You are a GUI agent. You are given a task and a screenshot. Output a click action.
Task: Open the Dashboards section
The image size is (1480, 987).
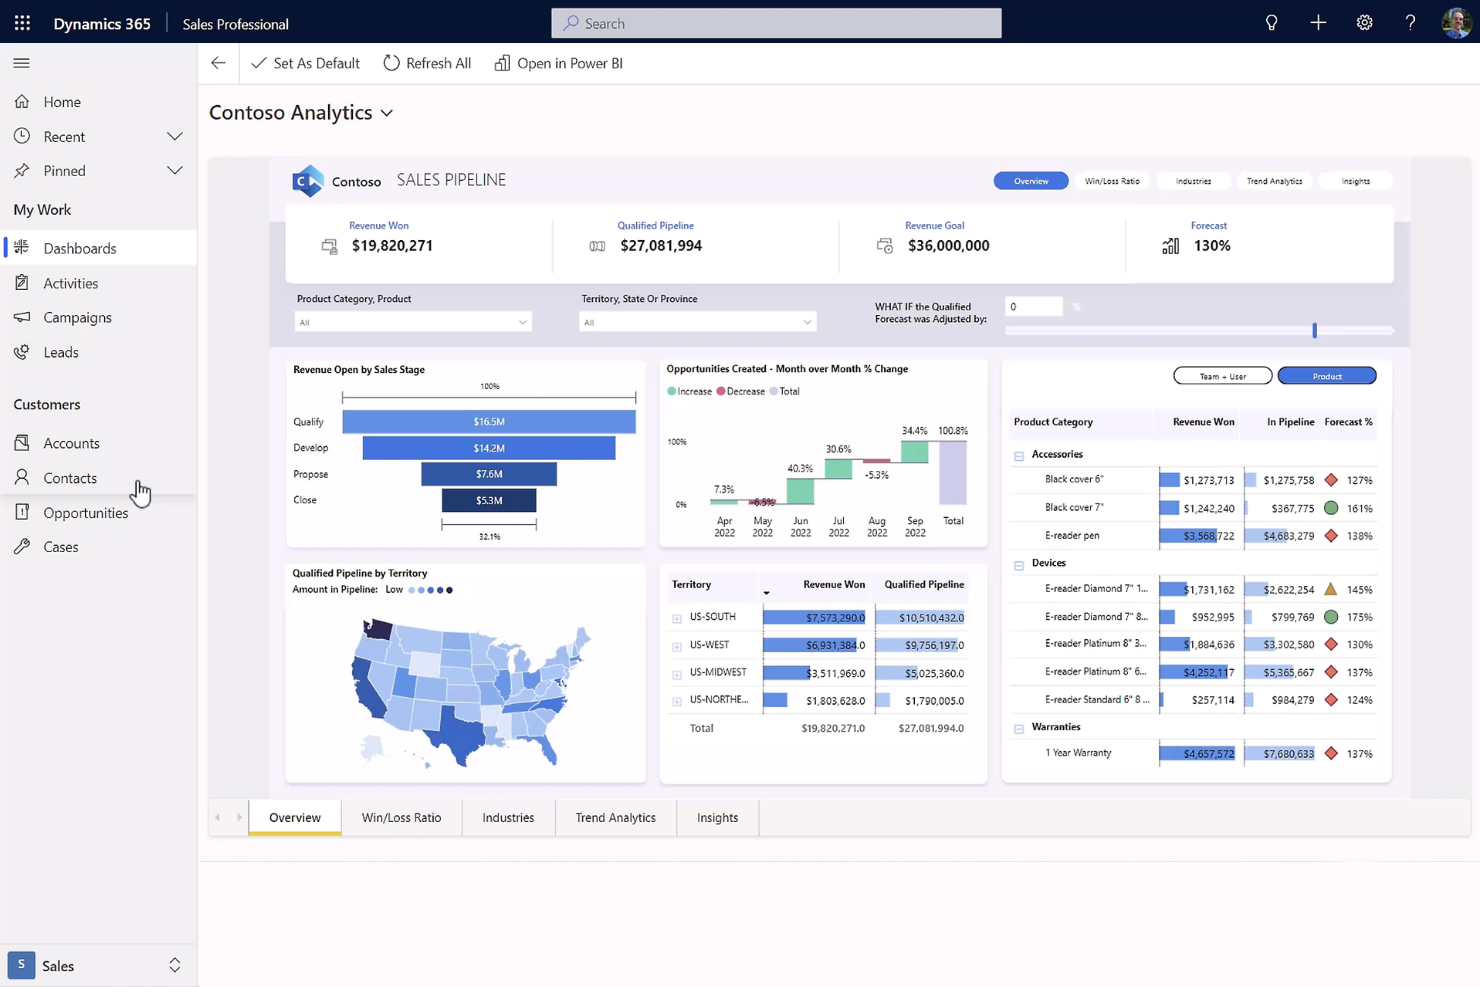tap(80, 247)
